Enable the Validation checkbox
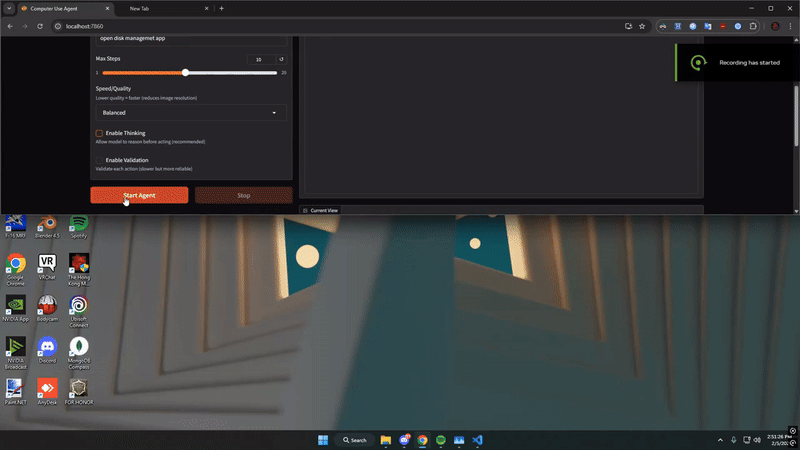This screenshot has width=800, height=450. pos(99,160)
